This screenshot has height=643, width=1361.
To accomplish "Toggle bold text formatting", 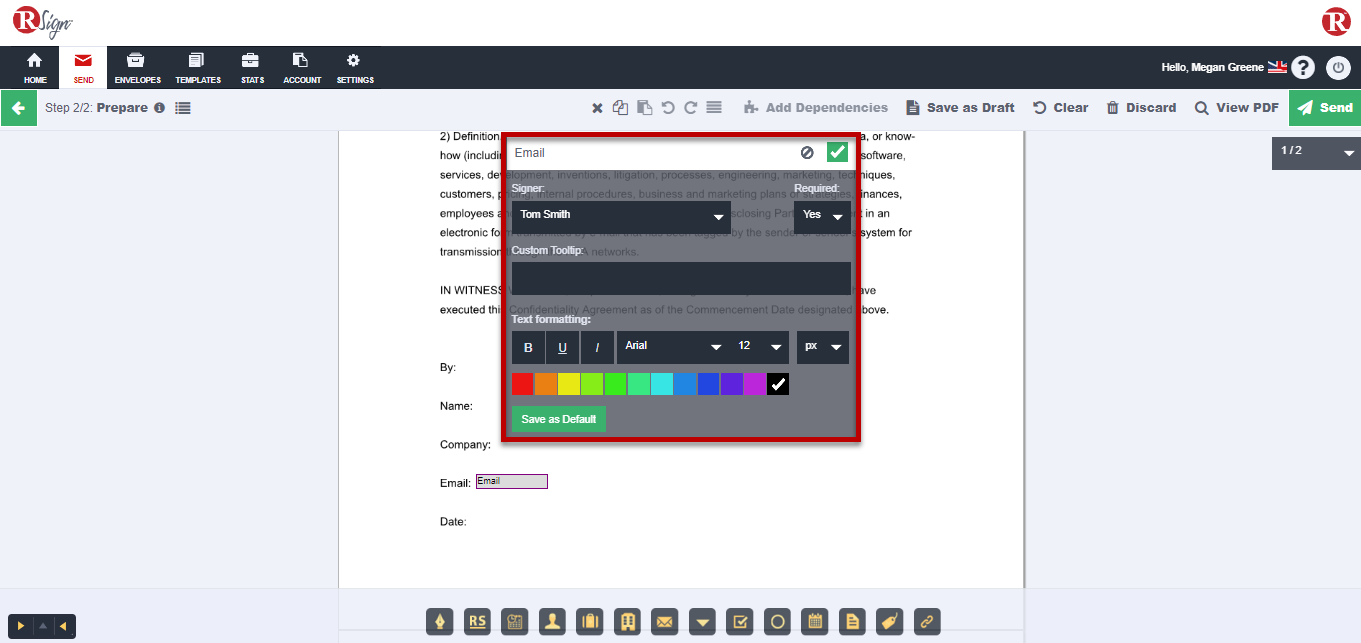I will click(x=528, y=348).
